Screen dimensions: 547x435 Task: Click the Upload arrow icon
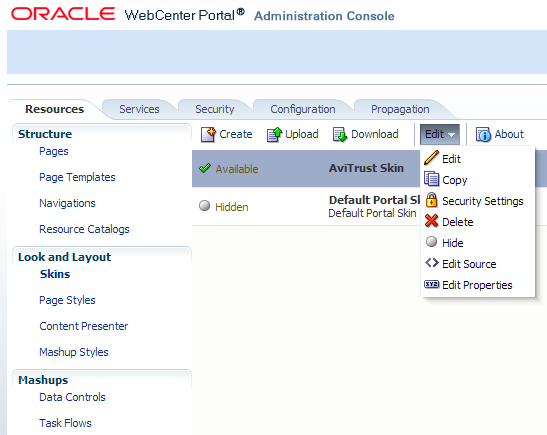click(274, 134)
